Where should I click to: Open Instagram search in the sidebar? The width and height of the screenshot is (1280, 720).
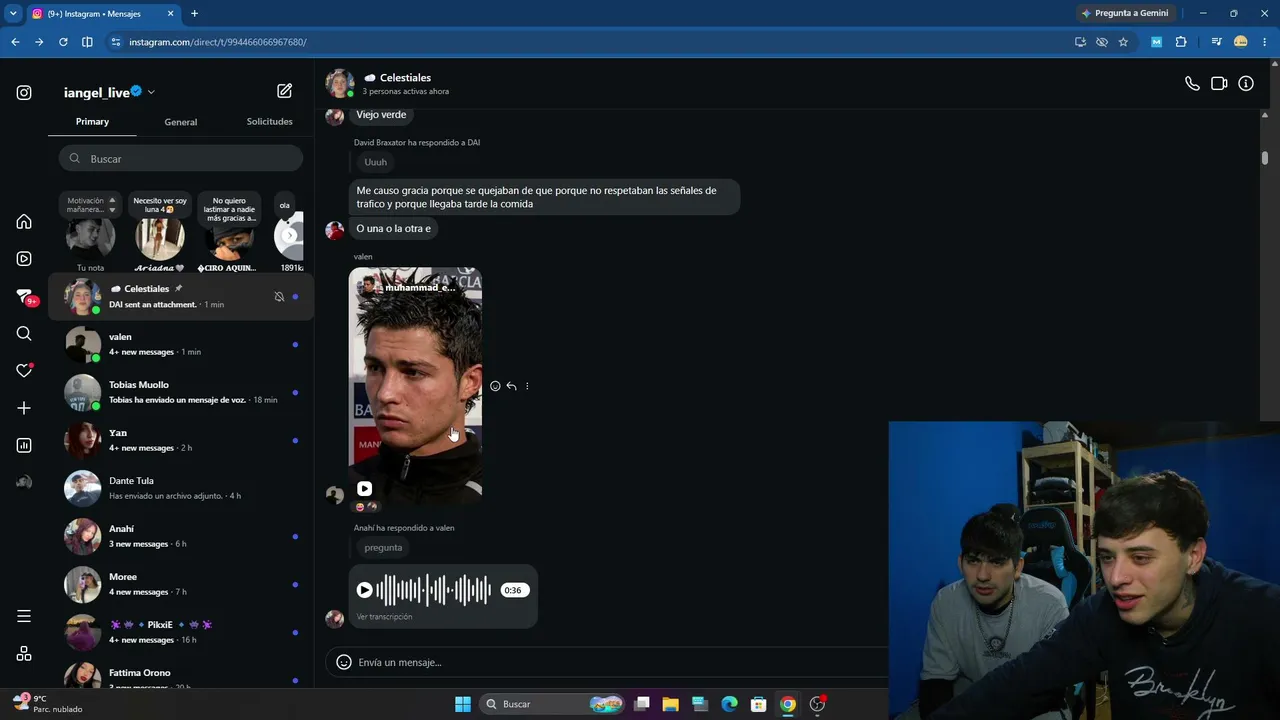click(x=24, y=334)
